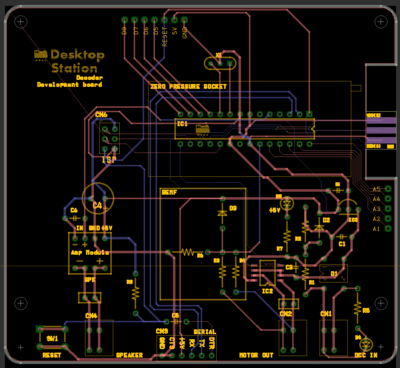Select the C6 capacitor symbol
The height and width of the screenshot is (368, 400).
[x=75, y=218]
